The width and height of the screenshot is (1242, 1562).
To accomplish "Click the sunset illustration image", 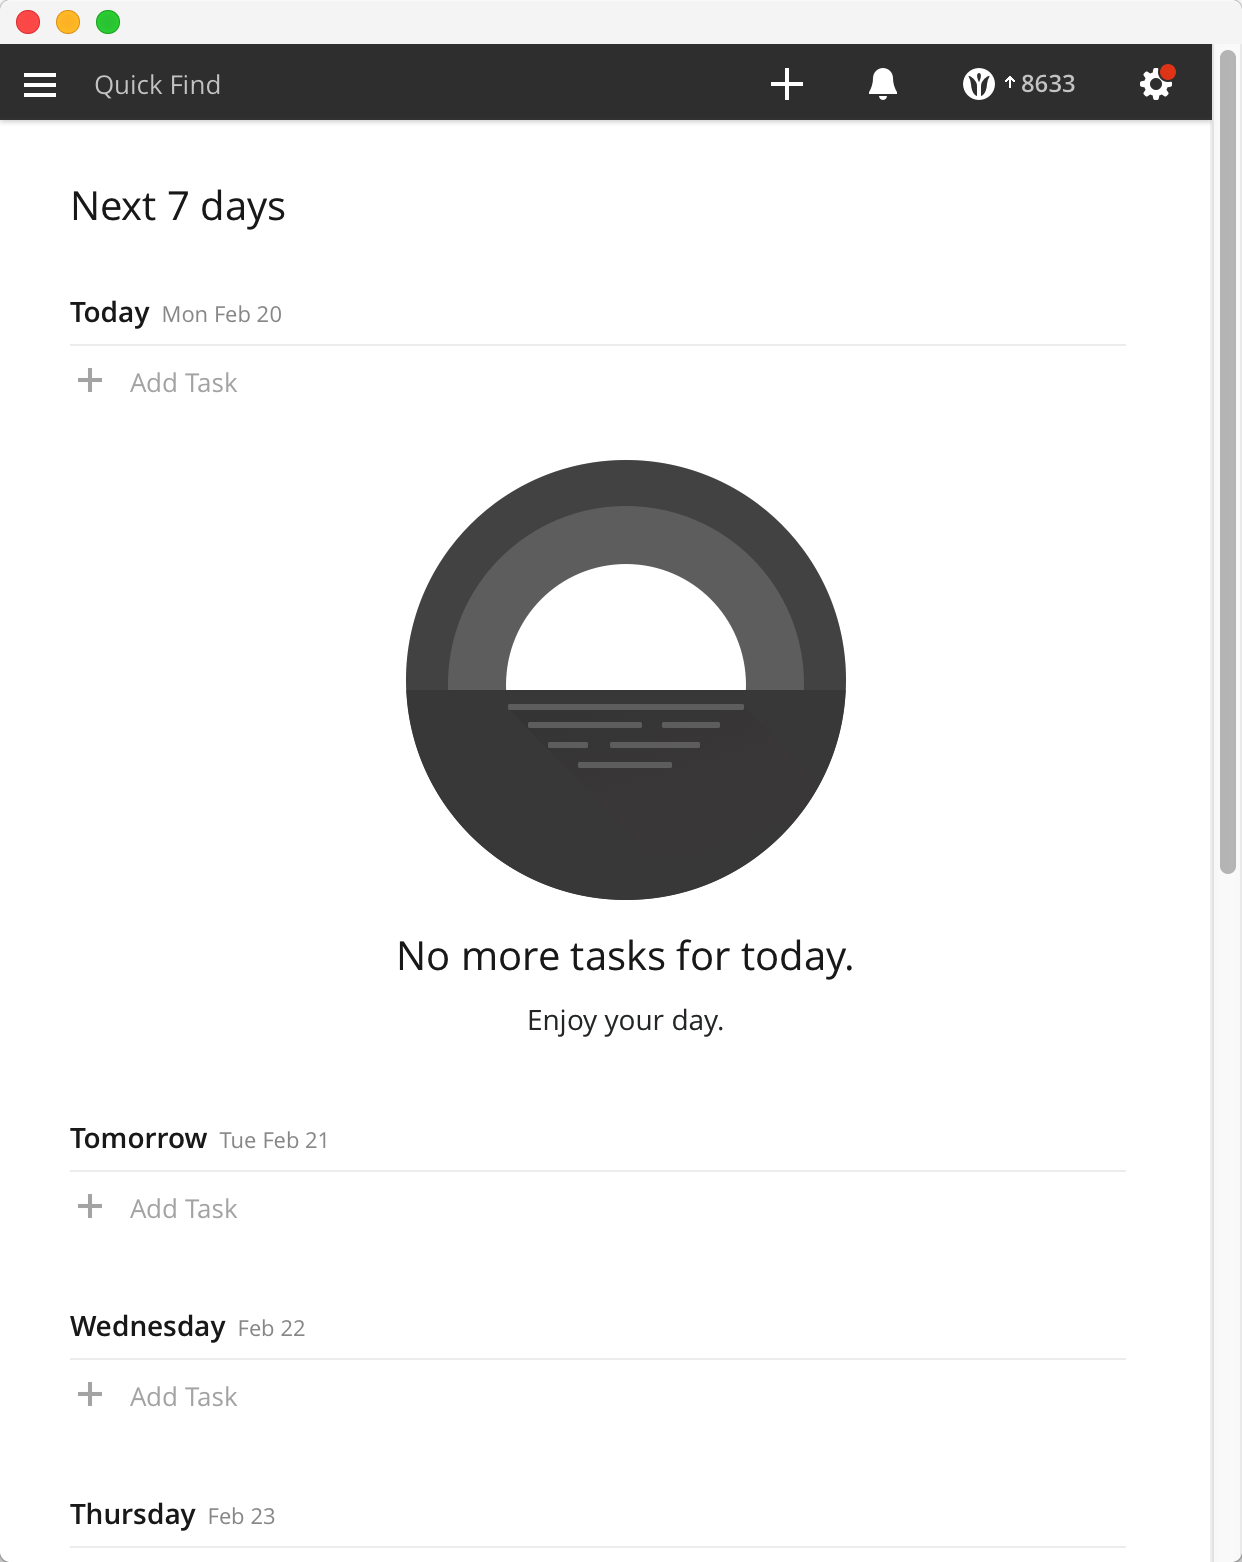I will (x=626, y=680).
